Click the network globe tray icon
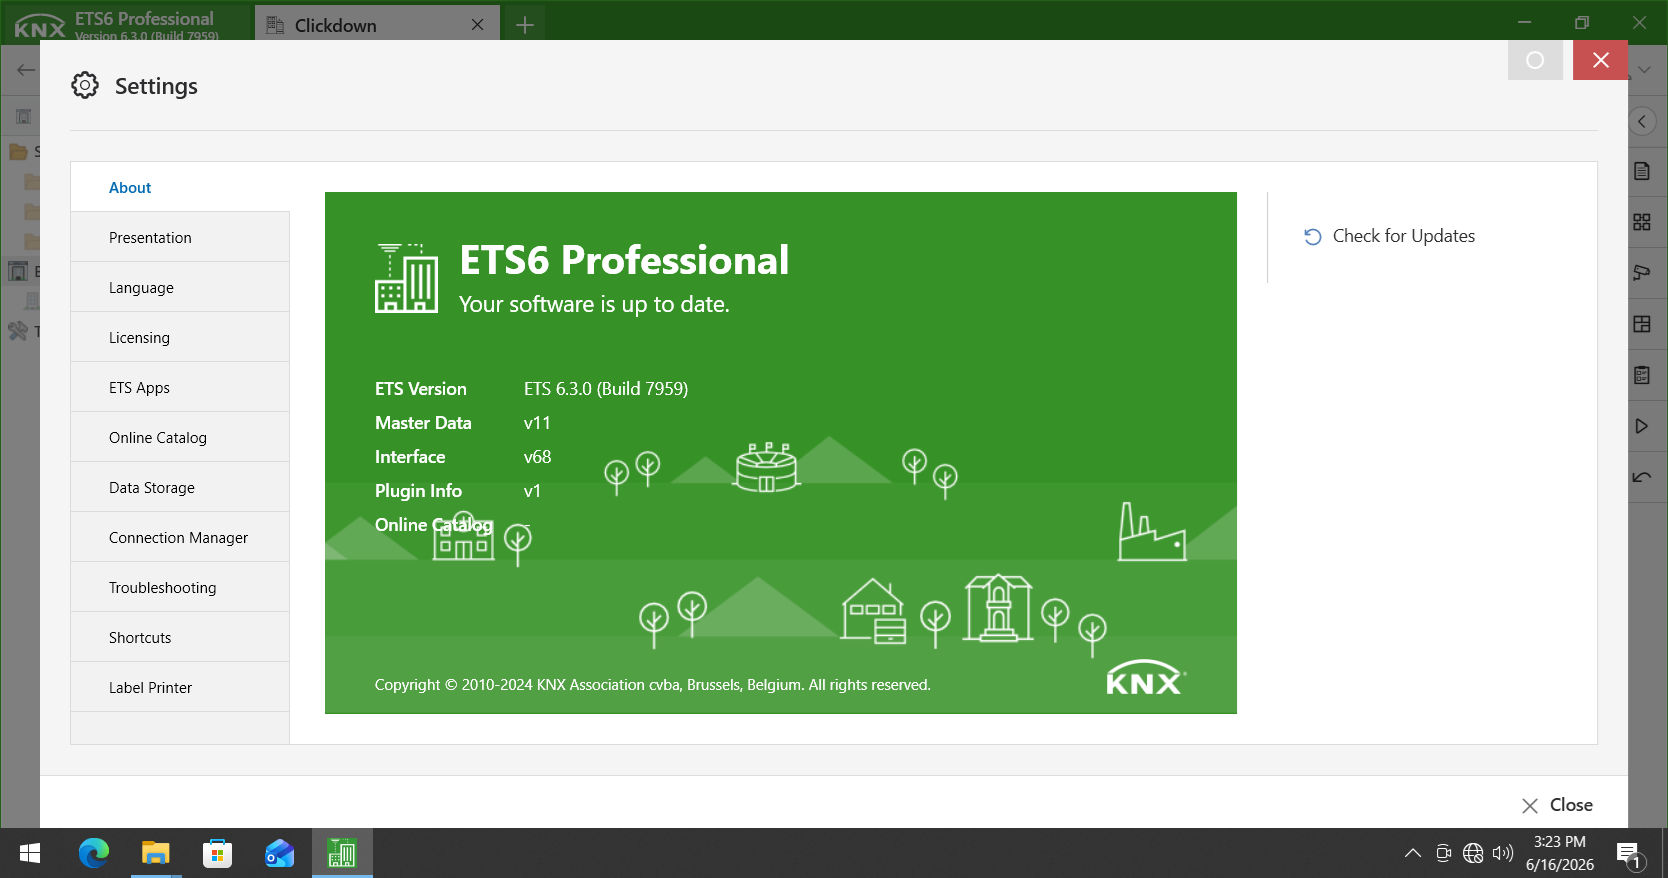The width and height of the screenshot is (1668, 878). pyautogui.click(x=1473, y=853)
